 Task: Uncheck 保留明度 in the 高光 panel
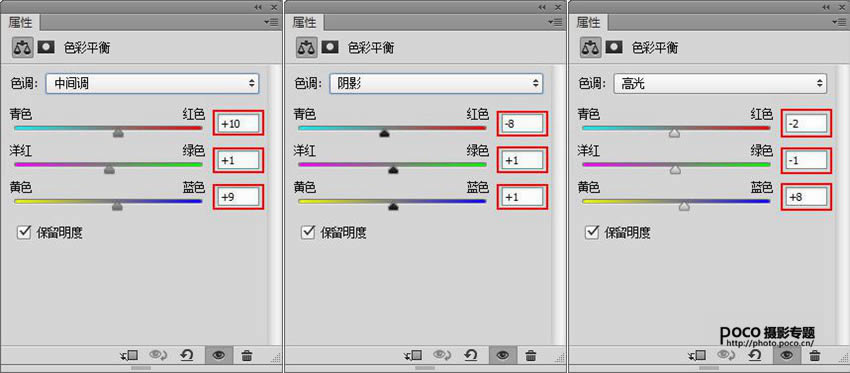591,232
